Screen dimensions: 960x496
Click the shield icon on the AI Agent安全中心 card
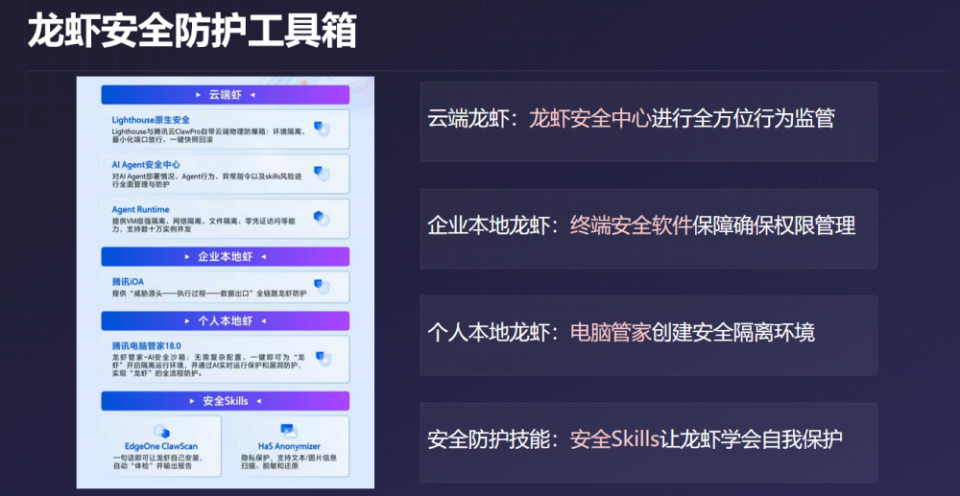point(321,173)
